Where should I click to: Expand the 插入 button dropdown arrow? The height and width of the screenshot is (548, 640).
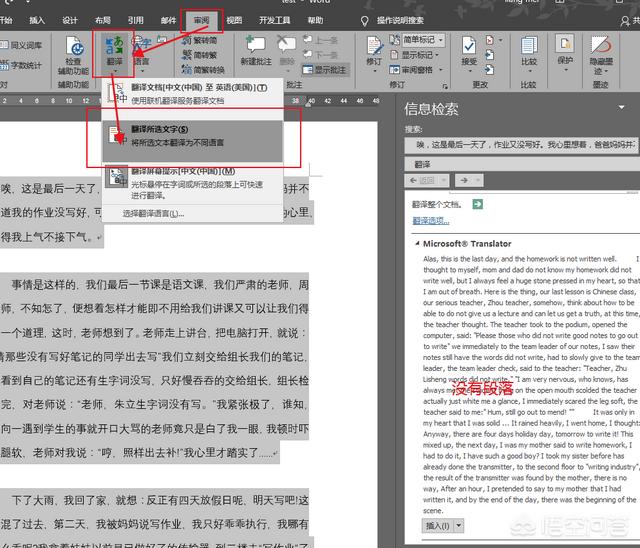click(x=459, y=525)
